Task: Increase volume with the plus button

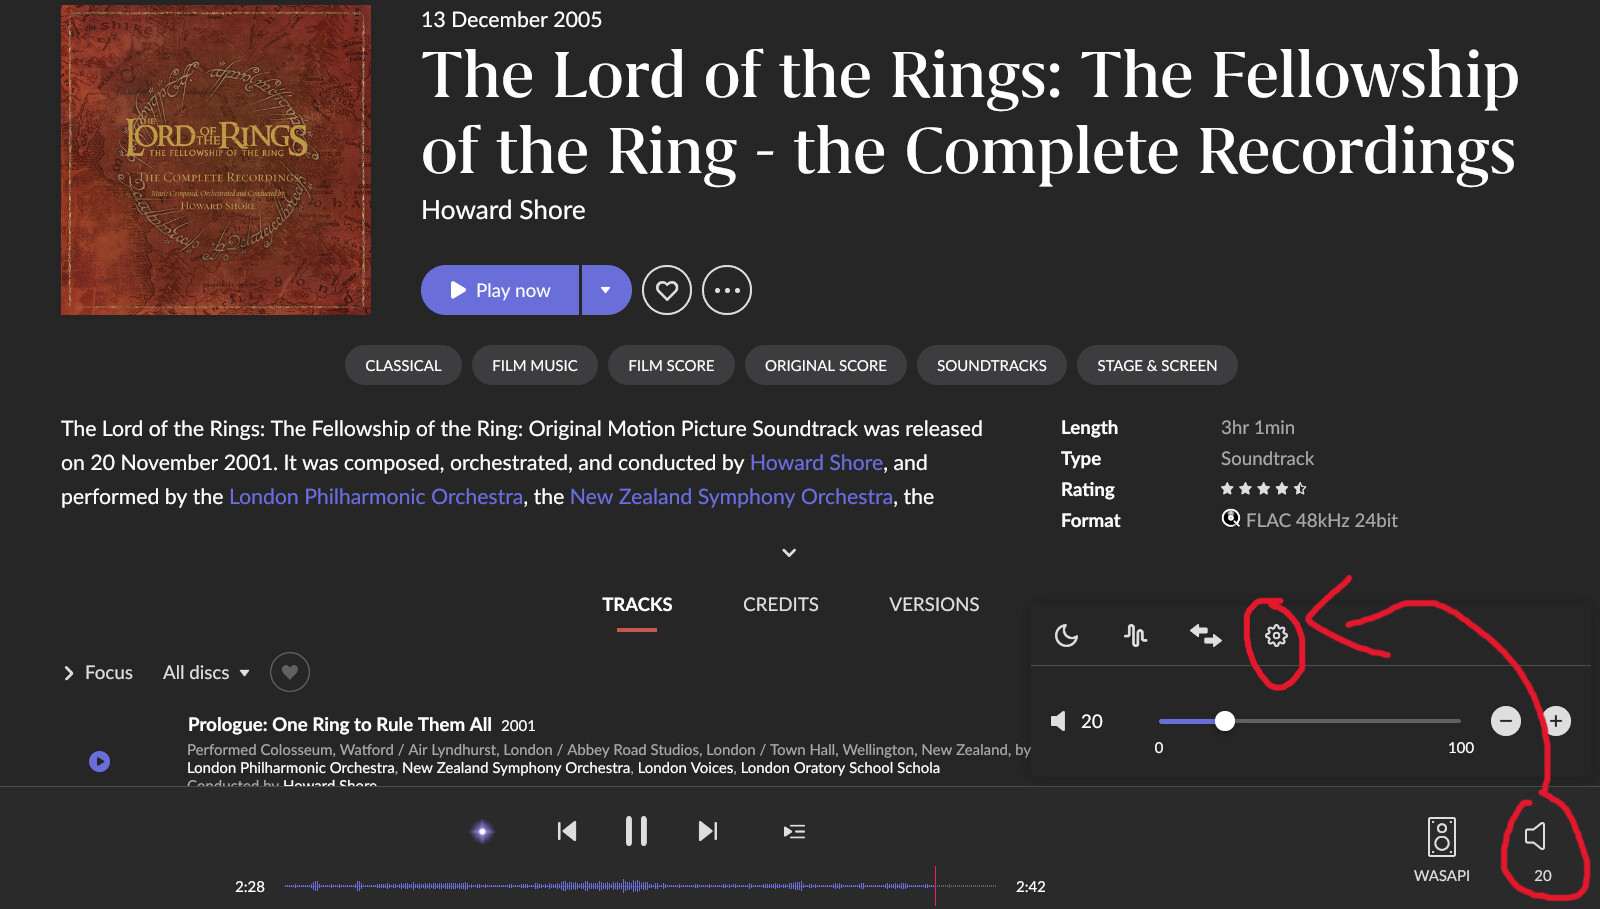Action: pos(1556,721)
